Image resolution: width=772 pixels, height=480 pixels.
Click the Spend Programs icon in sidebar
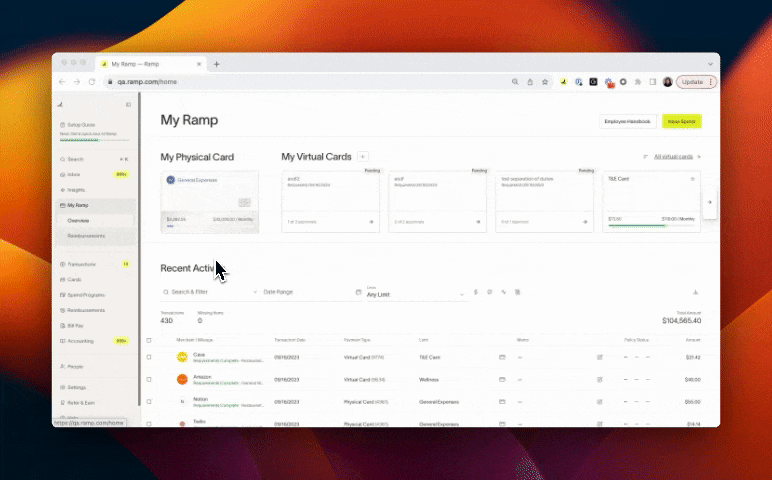coord(63,295)
